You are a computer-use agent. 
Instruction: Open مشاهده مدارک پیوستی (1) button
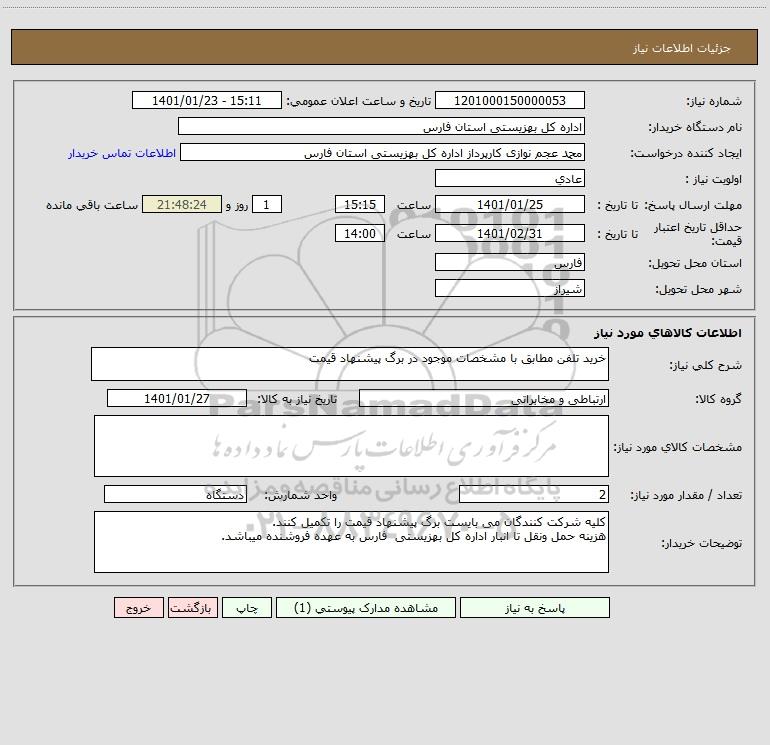pyautogui.click(x=366, y=608)
